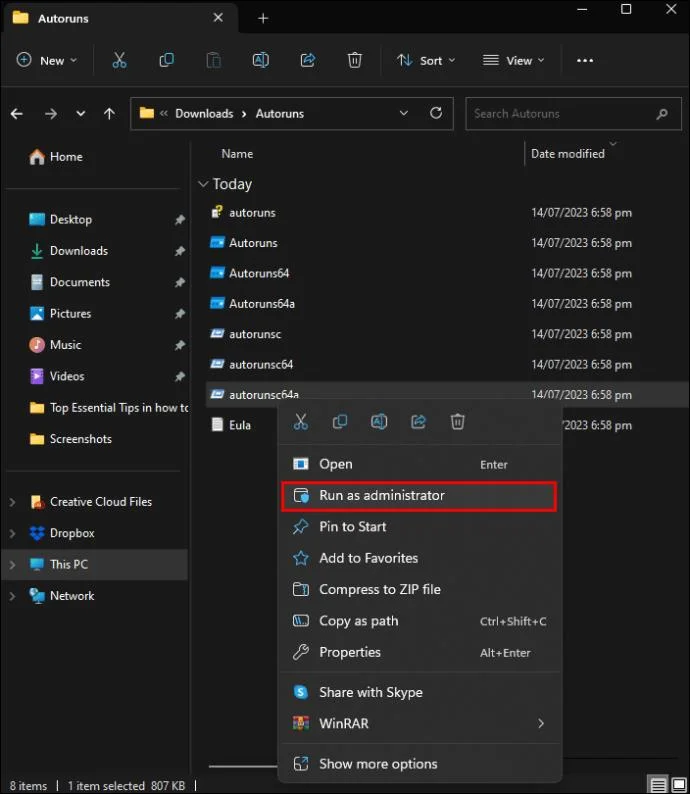Choose Copy as path
The height and width of the screenshot is (794, 690).
(x=420, y=621)
